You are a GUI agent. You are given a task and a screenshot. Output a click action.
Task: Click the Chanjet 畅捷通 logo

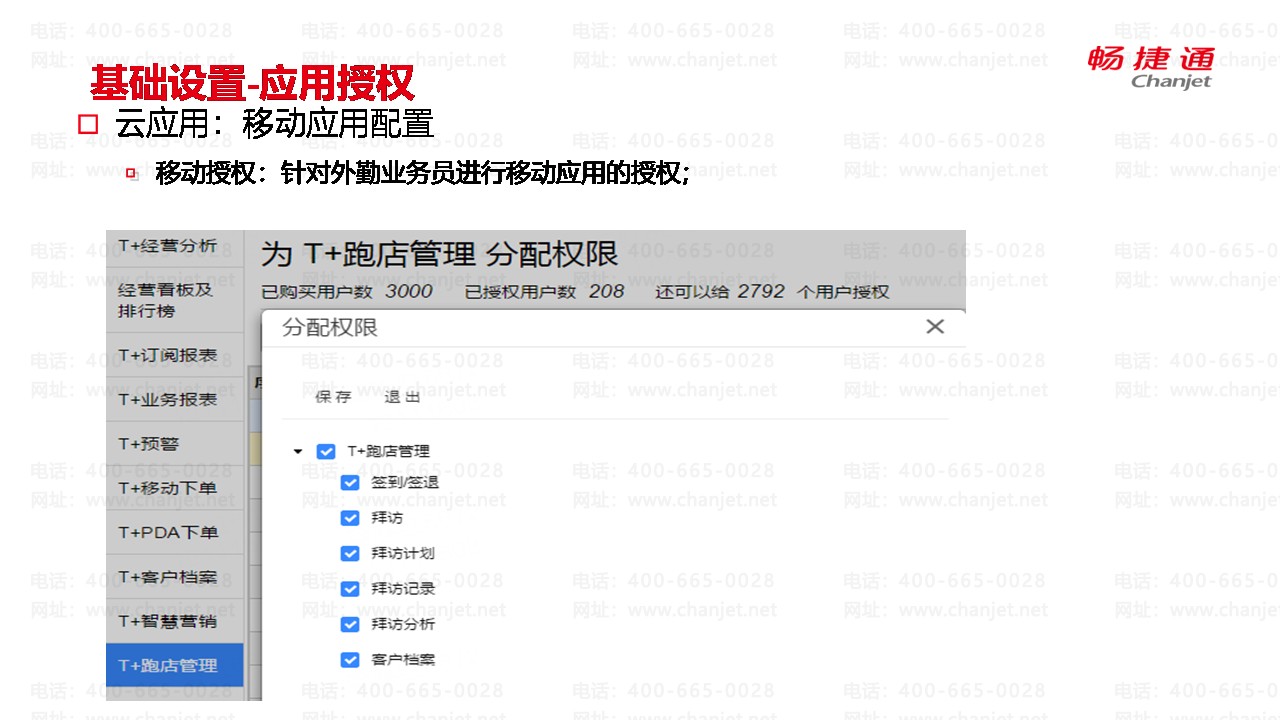pos(1151,67)
